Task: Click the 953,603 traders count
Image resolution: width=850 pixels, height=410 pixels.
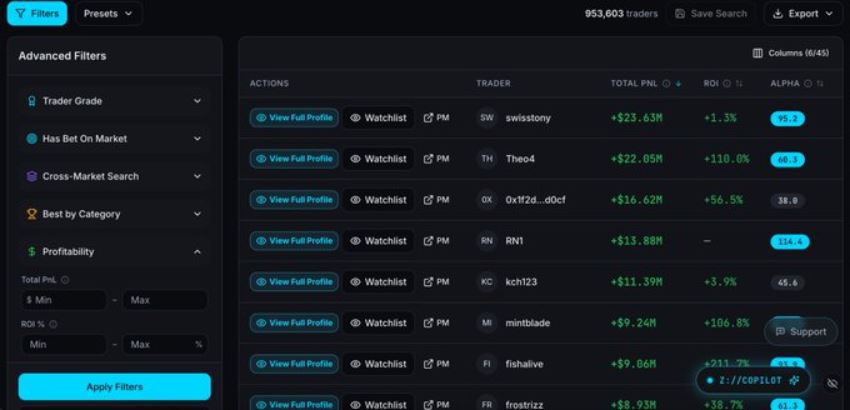Action: click(x=621, y=14)
